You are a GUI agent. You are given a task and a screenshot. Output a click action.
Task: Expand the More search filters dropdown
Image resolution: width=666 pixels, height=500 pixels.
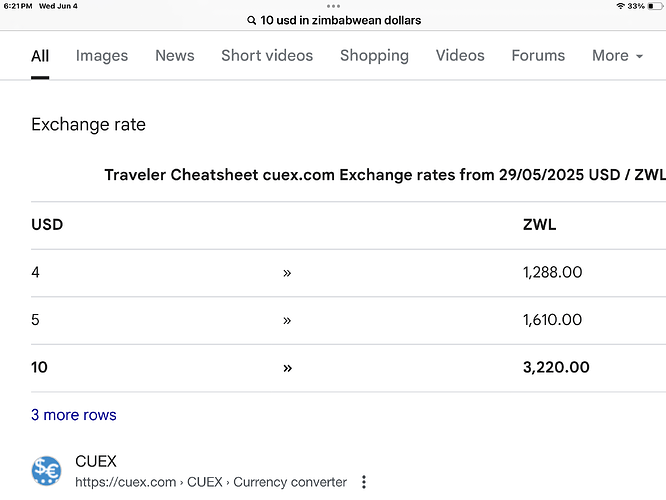click(618, 56)
